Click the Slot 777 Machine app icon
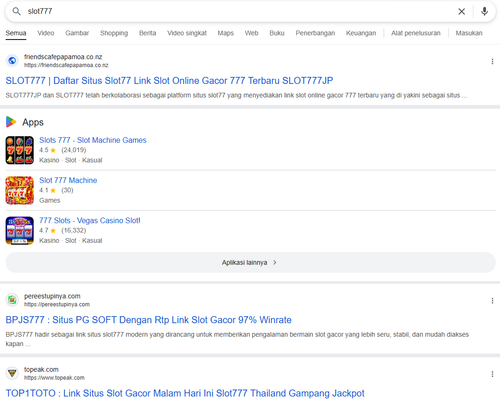 tap(20, 190)
